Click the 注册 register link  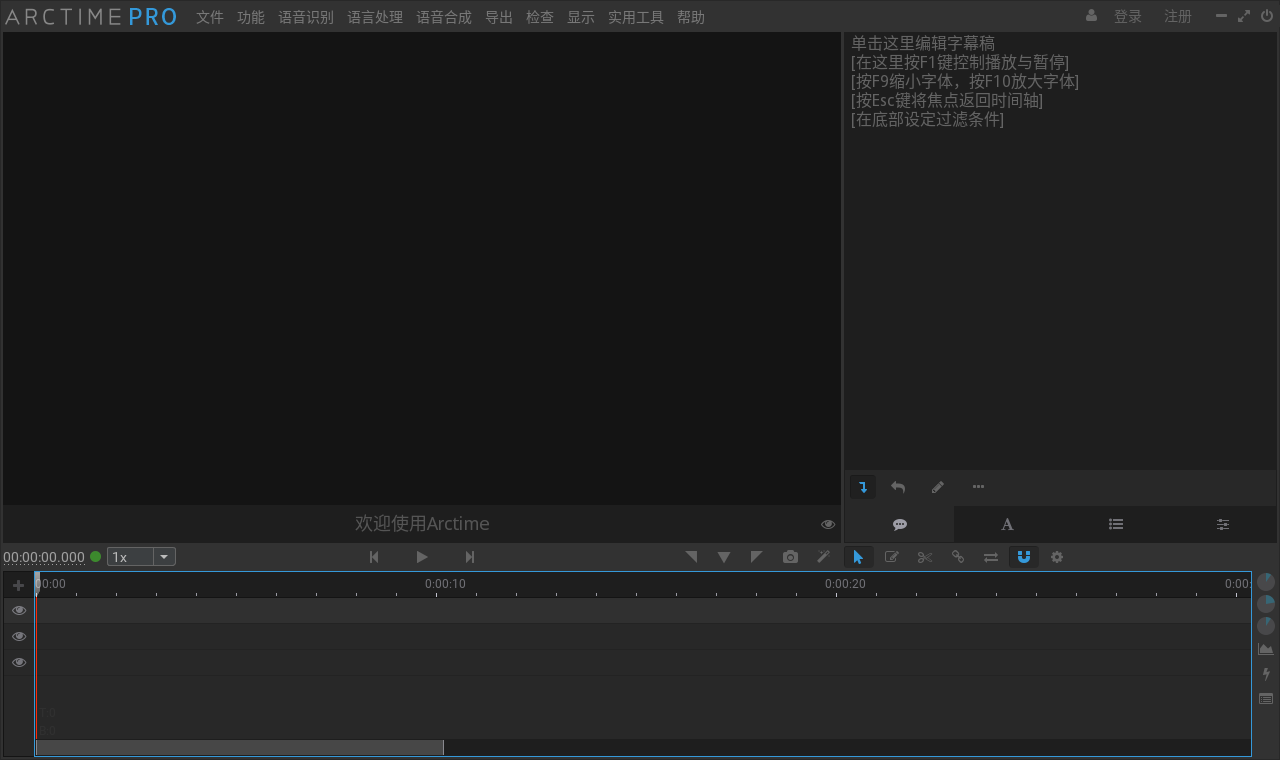1178,16
